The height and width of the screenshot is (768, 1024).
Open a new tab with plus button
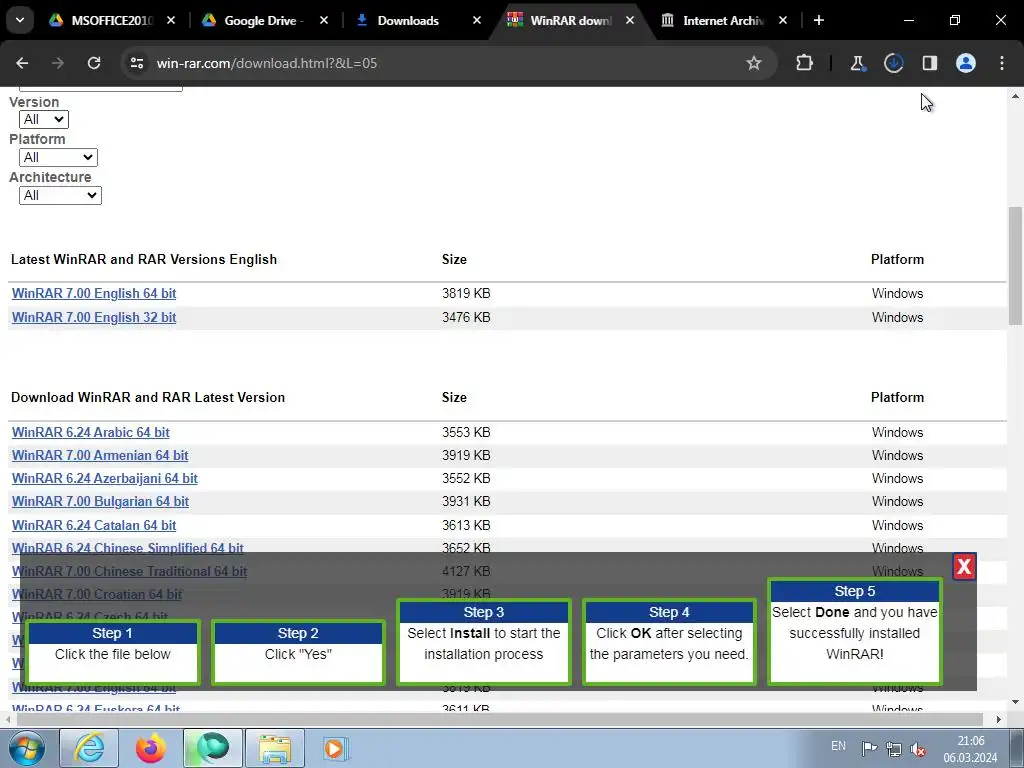pos(819,20)
